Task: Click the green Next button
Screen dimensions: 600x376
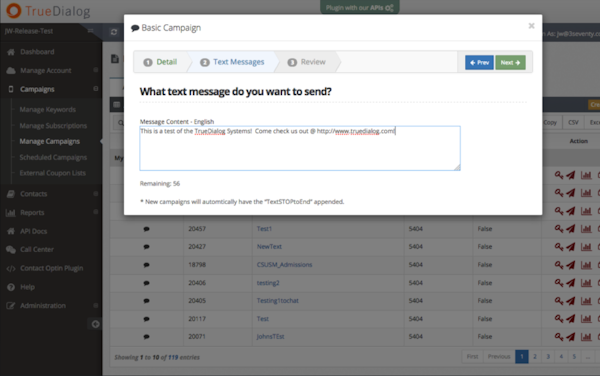Action: (x=510, y=62)
